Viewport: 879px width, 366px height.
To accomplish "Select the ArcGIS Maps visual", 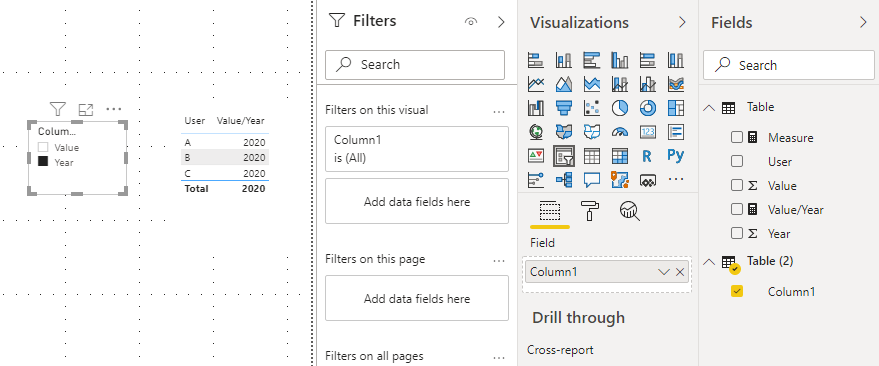I will click(x=620, y=179).
